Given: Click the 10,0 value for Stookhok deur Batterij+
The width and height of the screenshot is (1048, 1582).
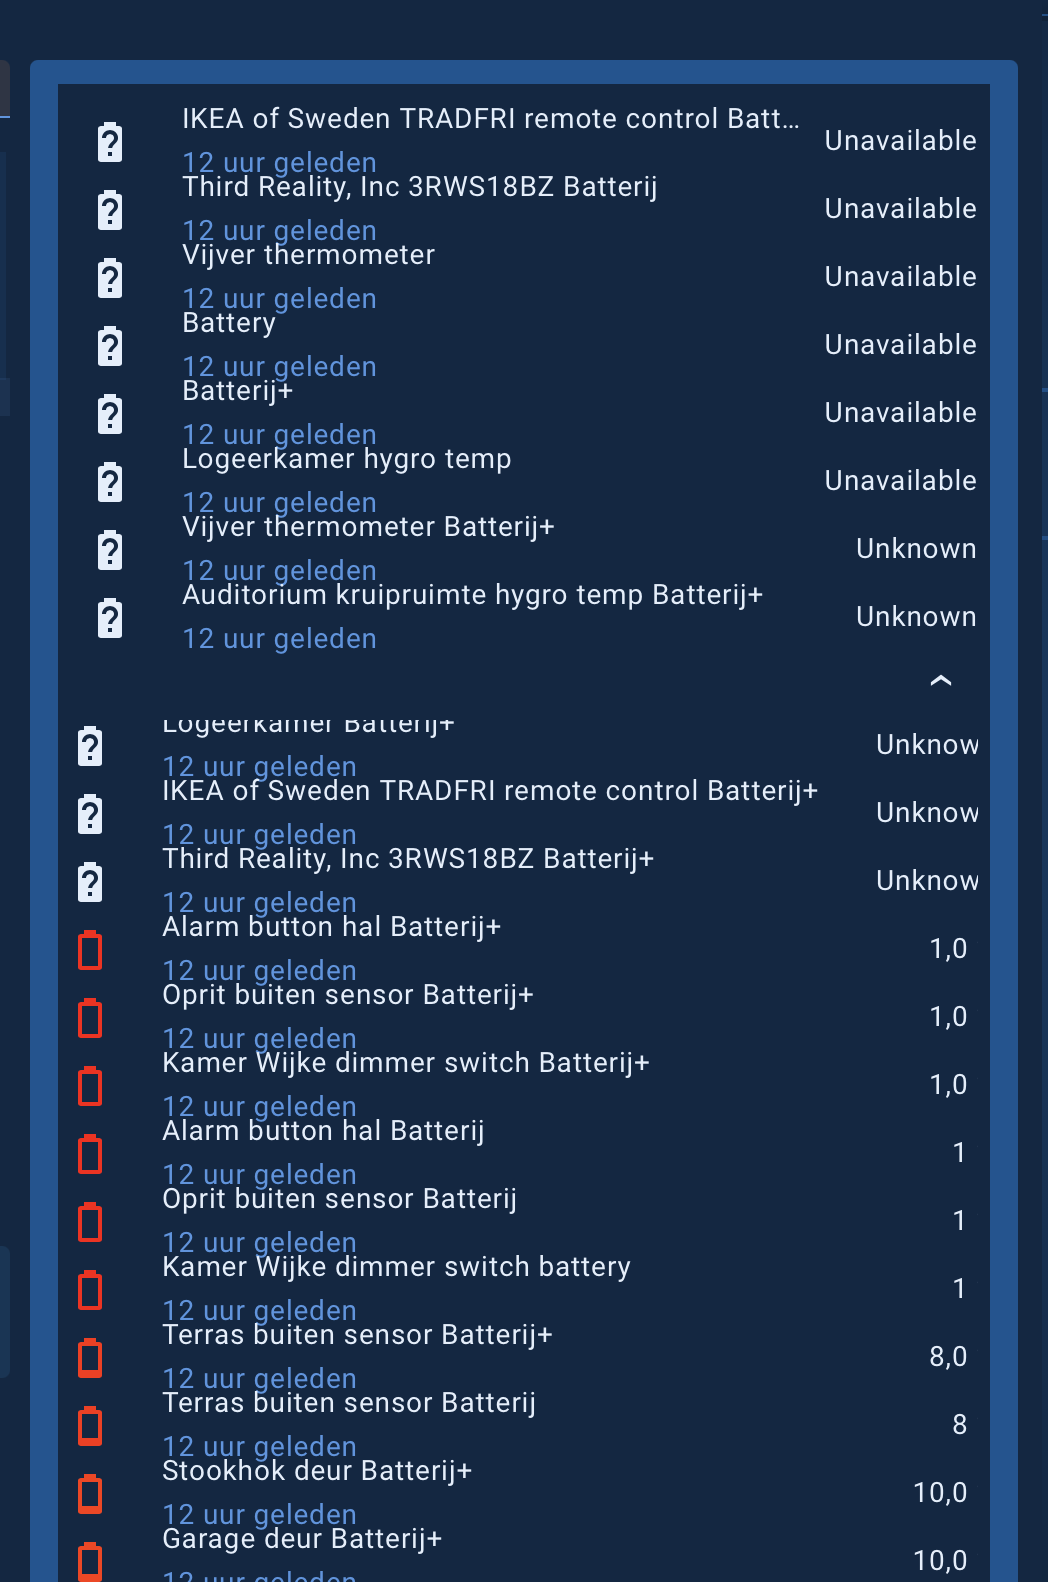Looking at the screenshot, I should point(939,1493).
